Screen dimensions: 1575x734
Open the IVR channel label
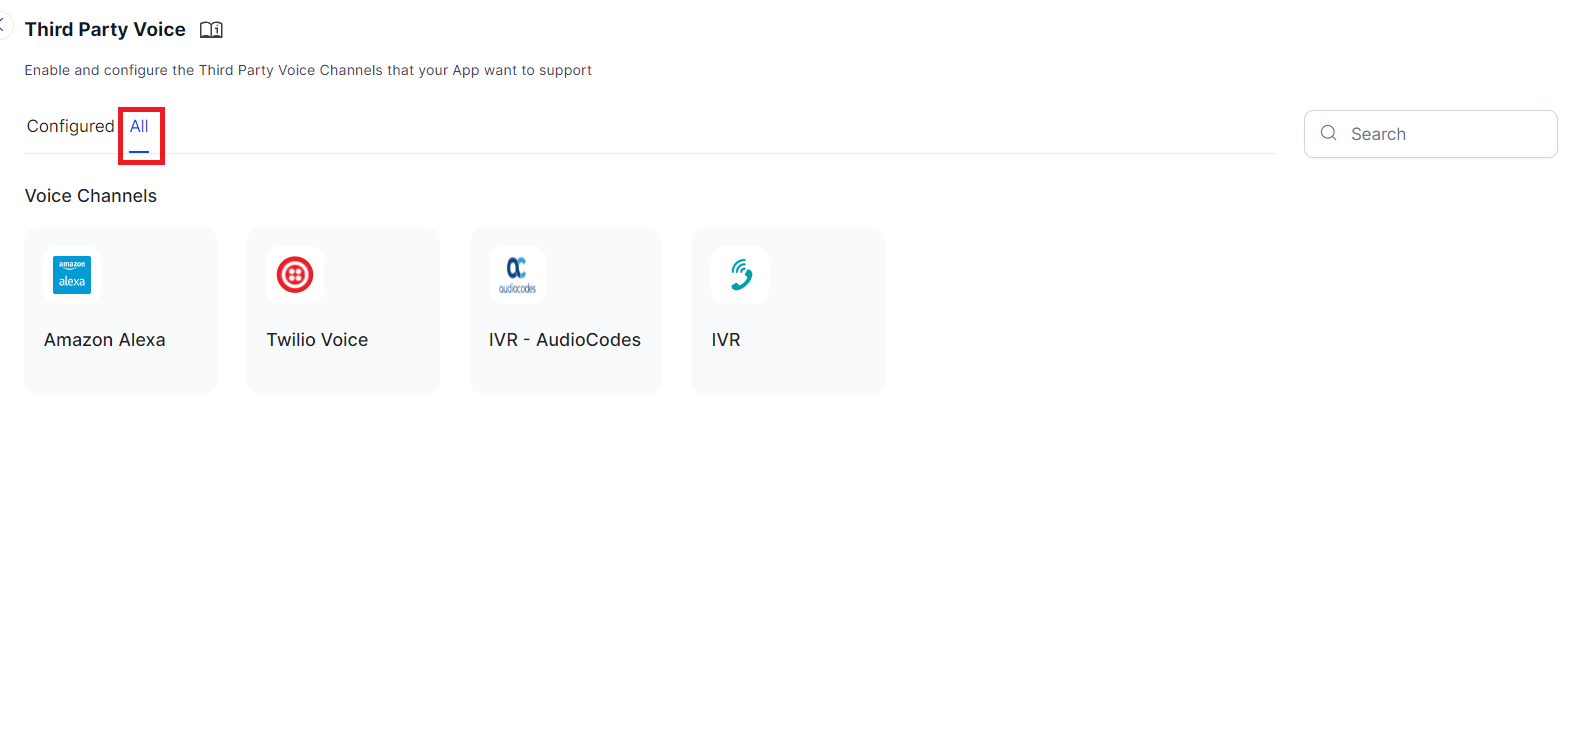tap(726, 340)
